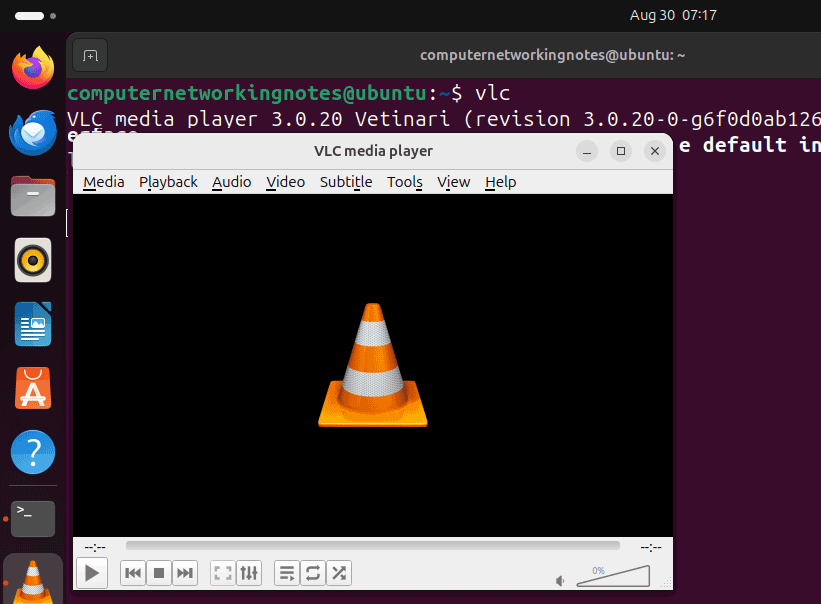Maximize the VLC media player window
Viewport: 821px width, 604px height.
[621, 151]
